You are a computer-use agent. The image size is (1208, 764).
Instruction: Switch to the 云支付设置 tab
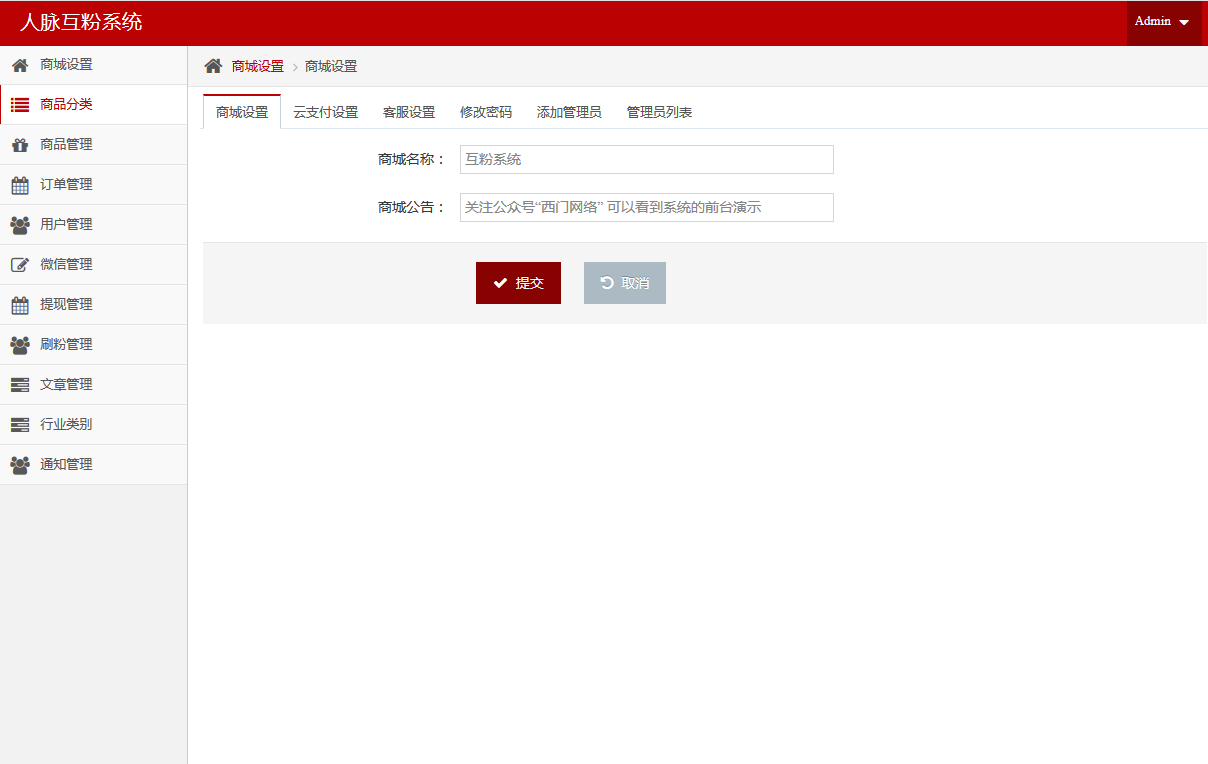click(325, 112)
